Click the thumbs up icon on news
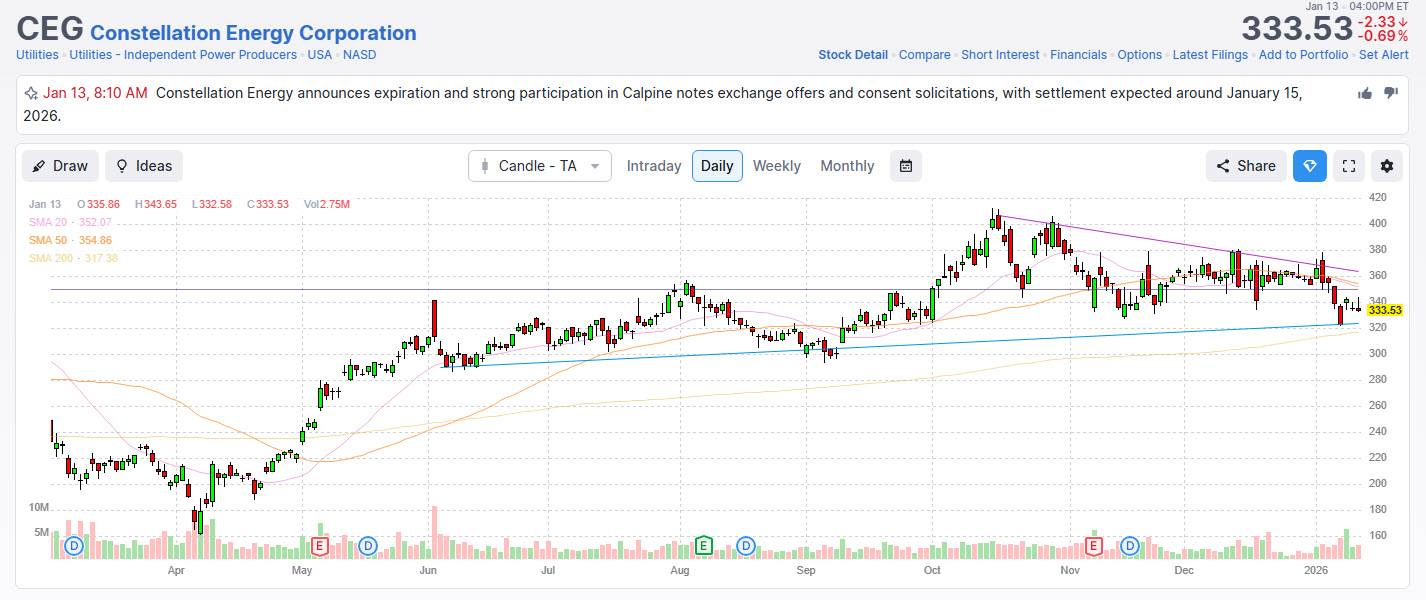This screenshot has height=600, width=1426. point(1365,93)
